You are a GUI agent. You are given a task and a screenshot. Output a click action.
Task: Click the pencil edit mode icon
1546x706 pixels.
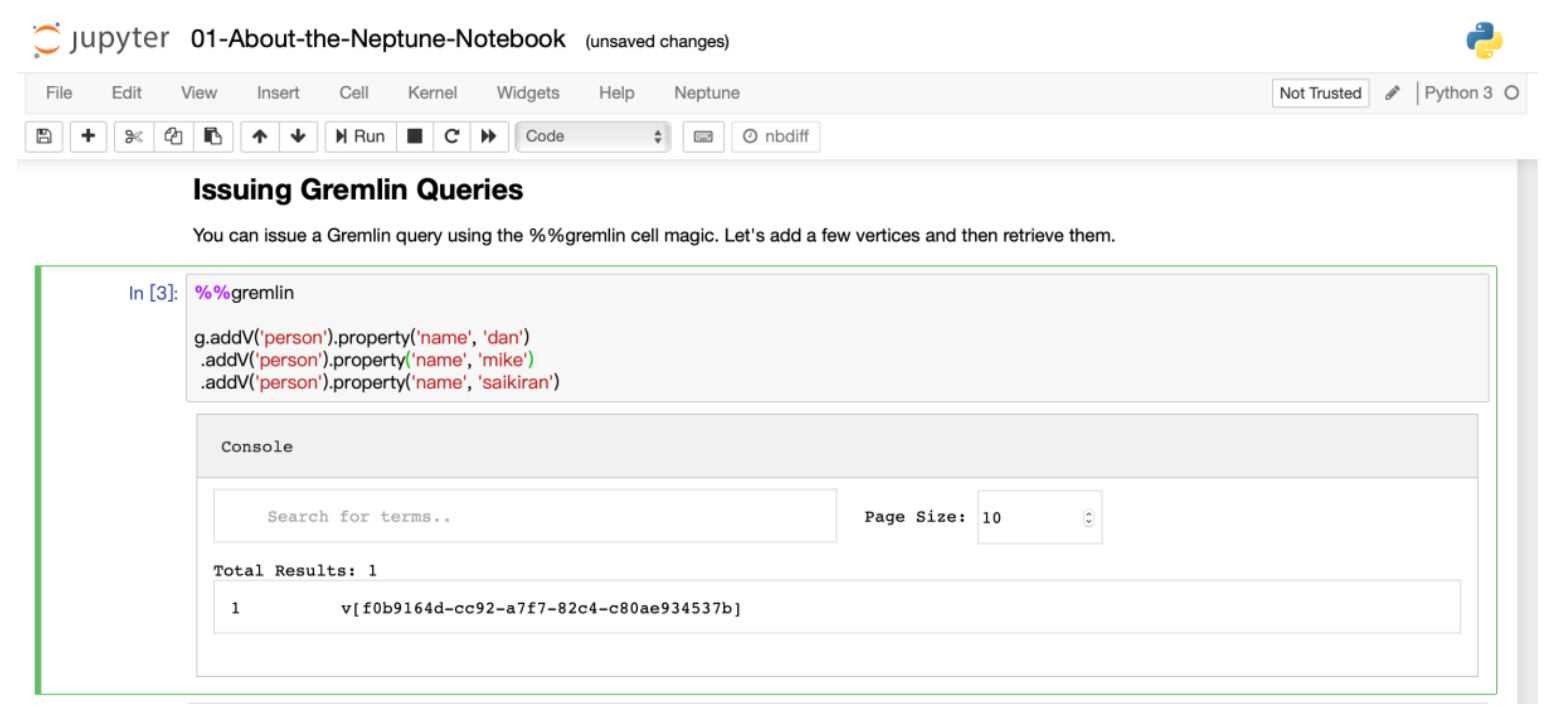point(1392,93)
